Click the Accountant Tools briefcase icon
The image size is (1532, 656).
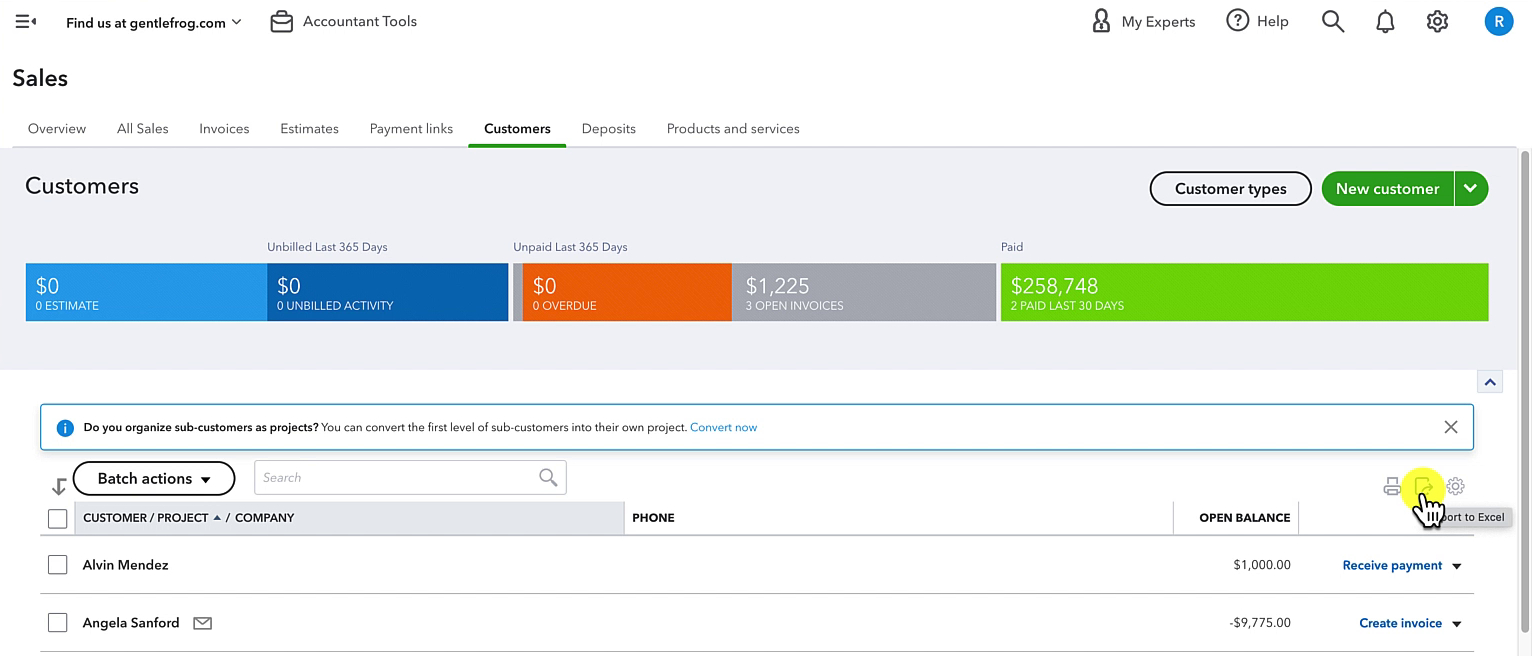tap(282, 21)
